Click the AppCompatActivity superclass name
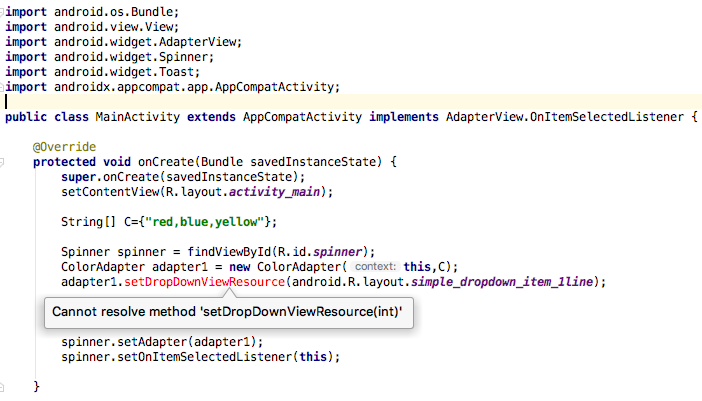702x401 pixels. [302, 117]
